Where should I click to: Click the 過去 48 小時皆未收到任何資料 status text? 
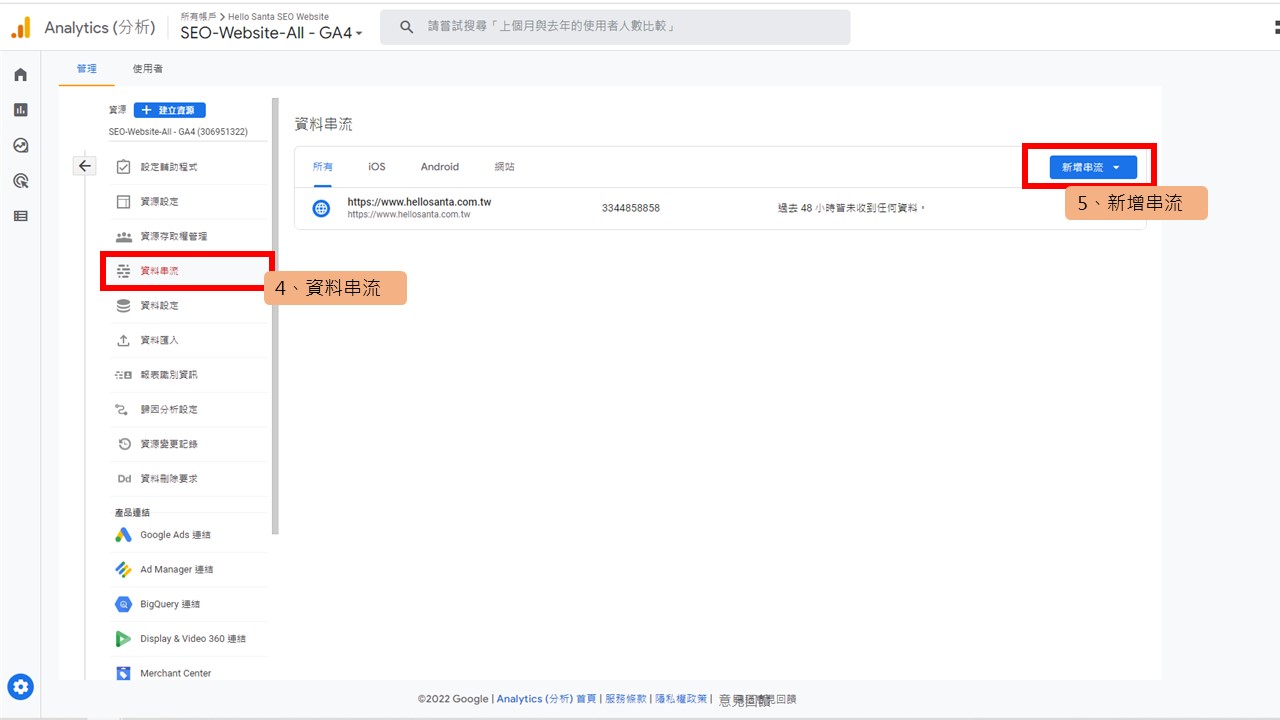852,208
